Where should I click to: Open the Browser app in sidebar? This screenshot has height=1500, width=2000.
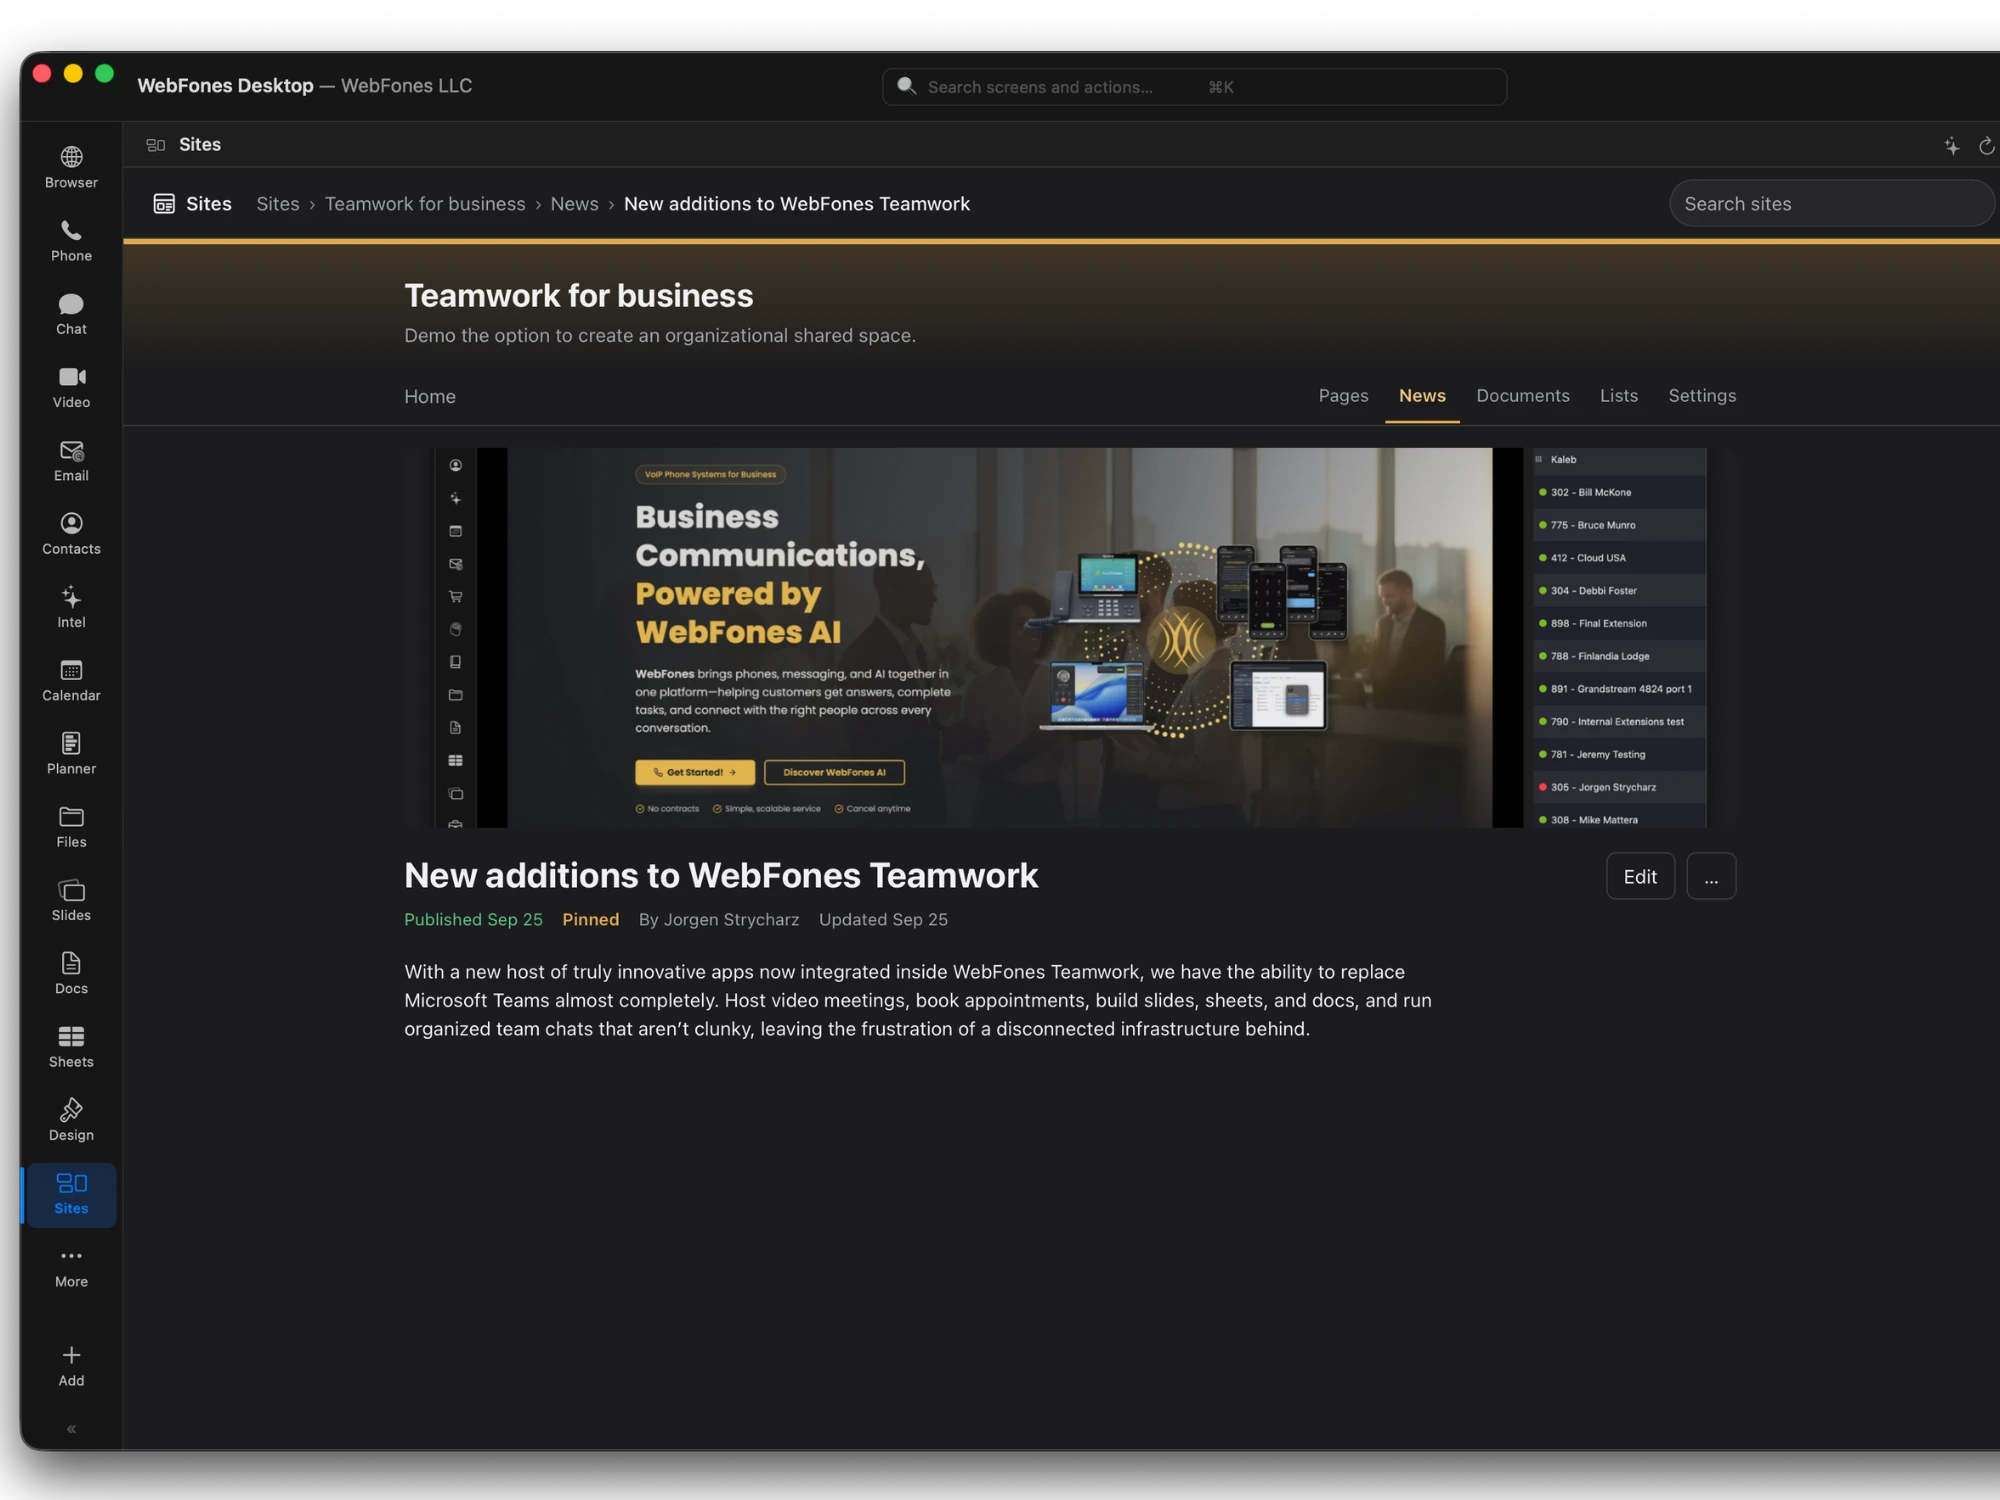point(71,167)
